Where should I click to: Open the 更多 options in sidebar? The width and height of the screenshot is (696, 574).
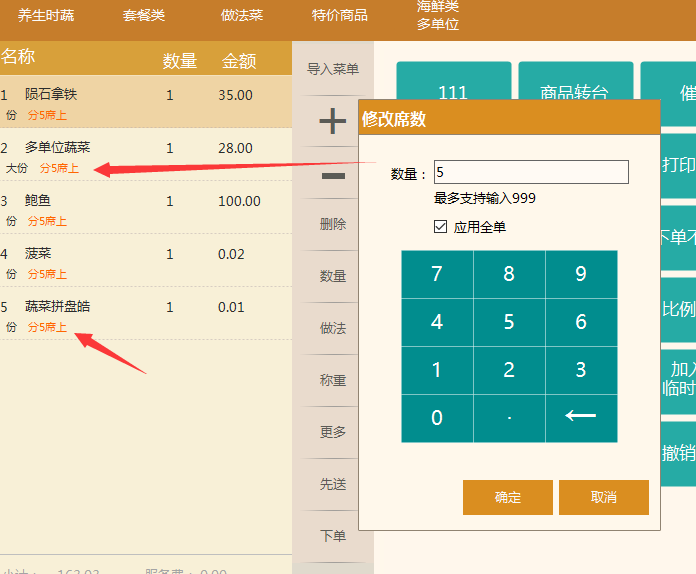pos(333,432)
